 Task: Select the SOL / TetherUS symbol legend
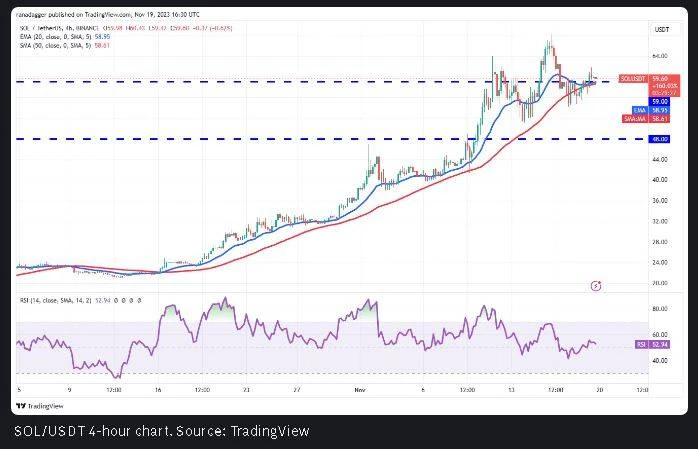(59, 28)
